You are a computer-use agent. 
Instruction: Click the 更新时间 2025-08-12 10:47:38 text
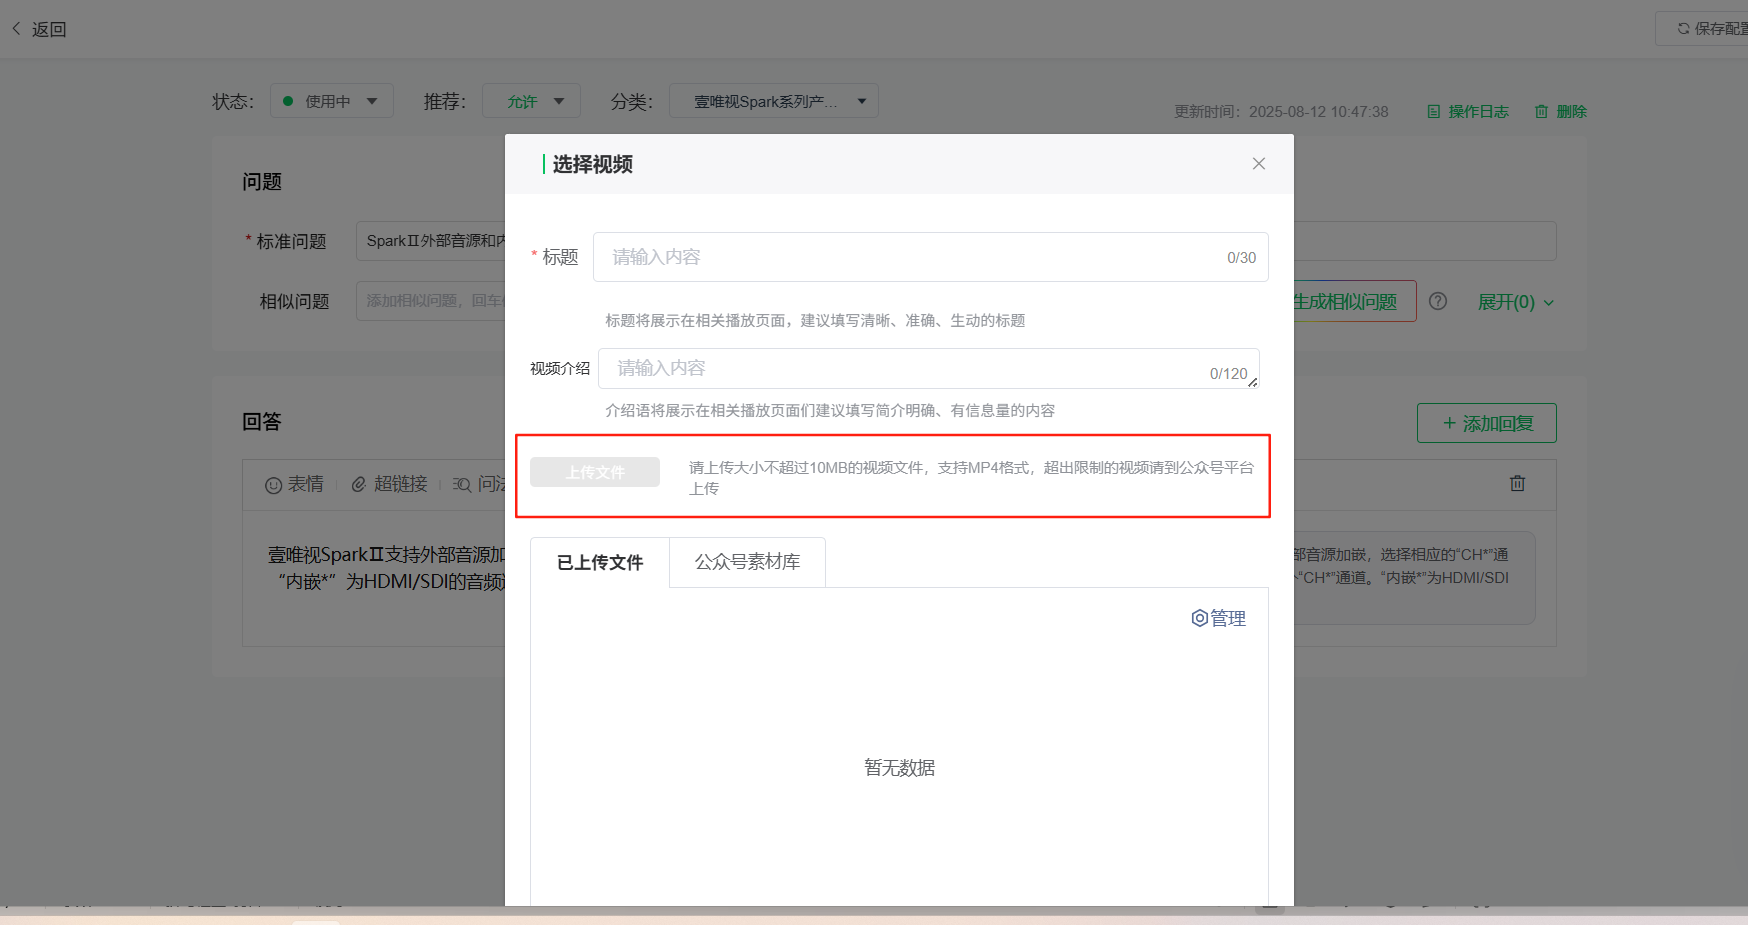1281,112
